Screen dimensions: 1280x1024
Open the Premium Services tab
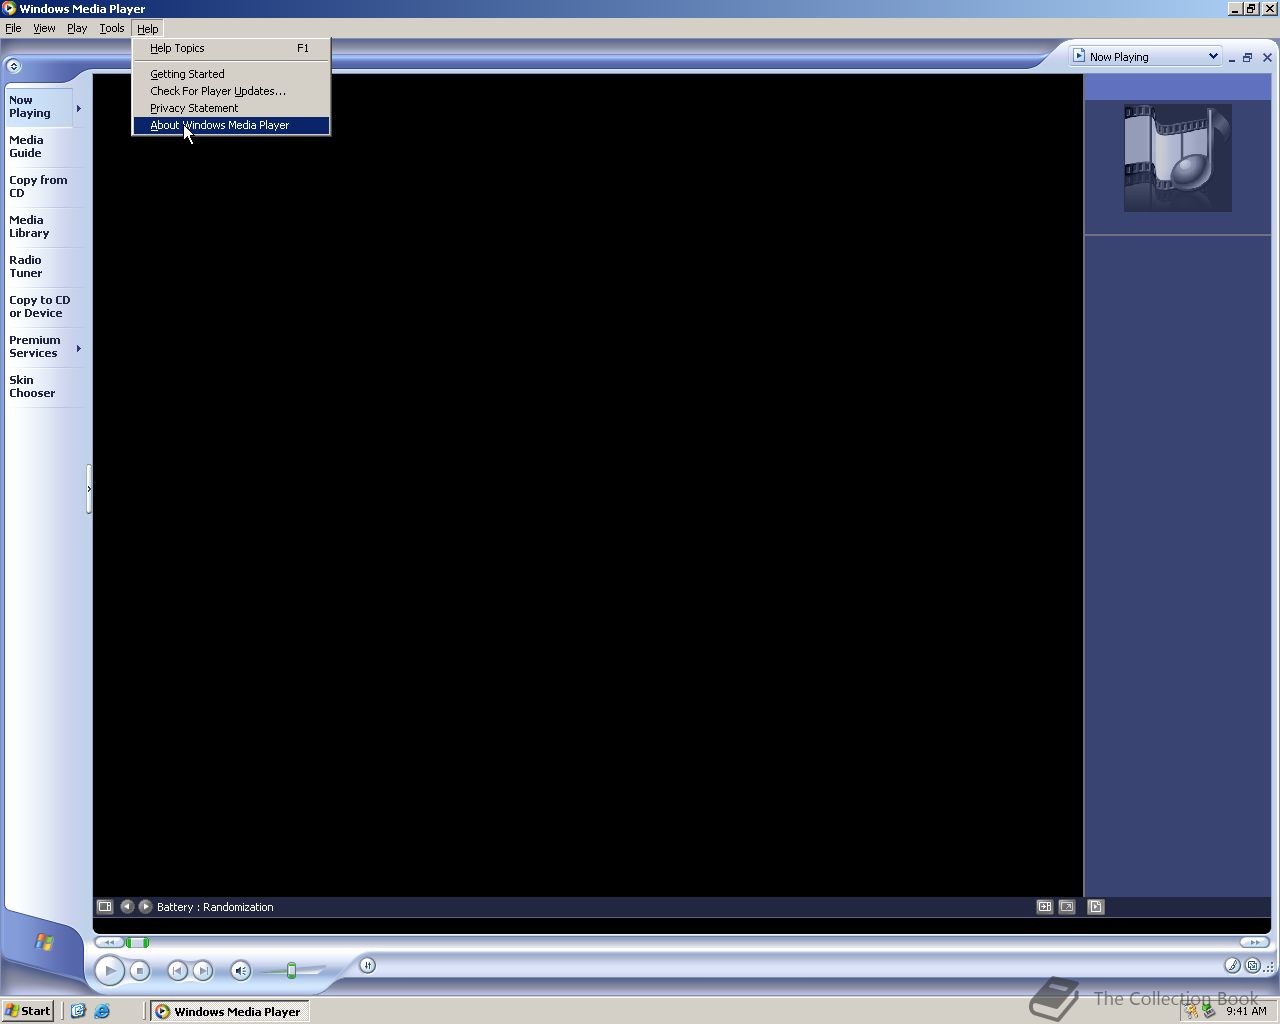[38, 347]
